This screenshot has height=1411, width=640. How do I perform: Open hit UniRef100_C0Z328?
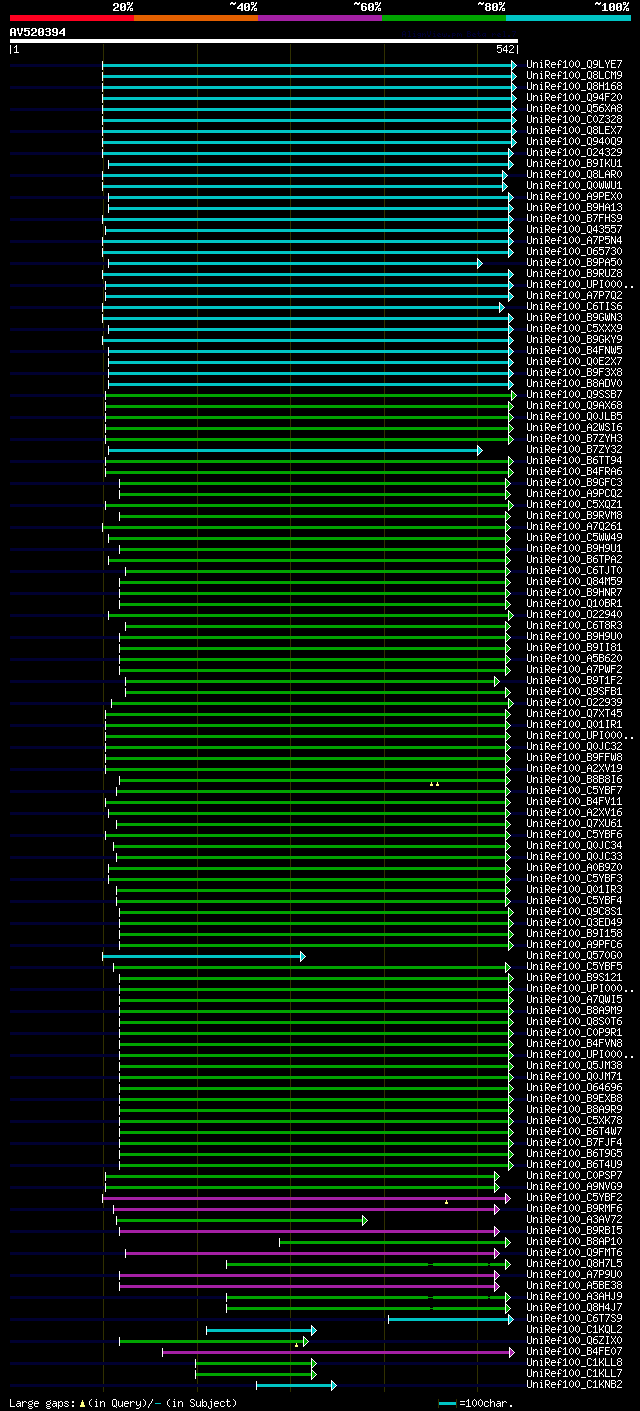point(574,119)
